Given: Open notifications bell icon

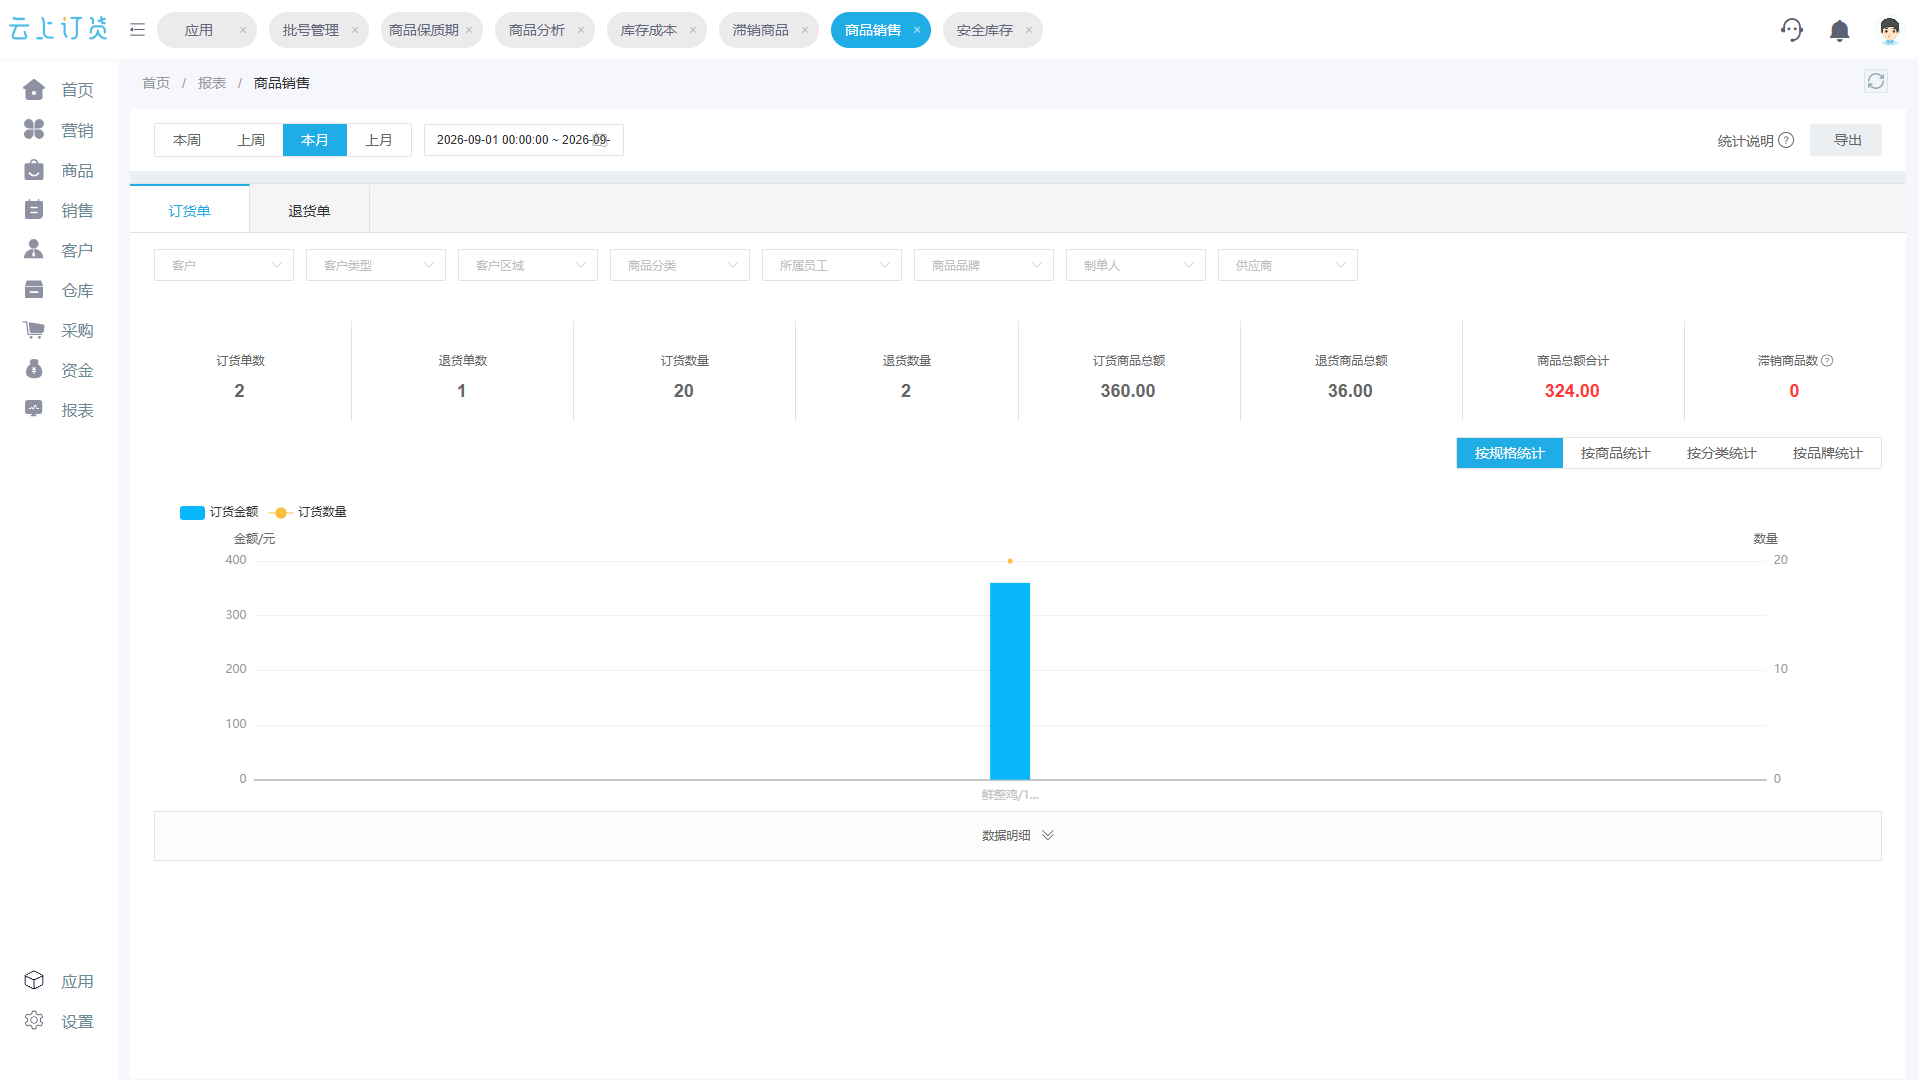Looking at the screenshot, I should coord(1839,31).
